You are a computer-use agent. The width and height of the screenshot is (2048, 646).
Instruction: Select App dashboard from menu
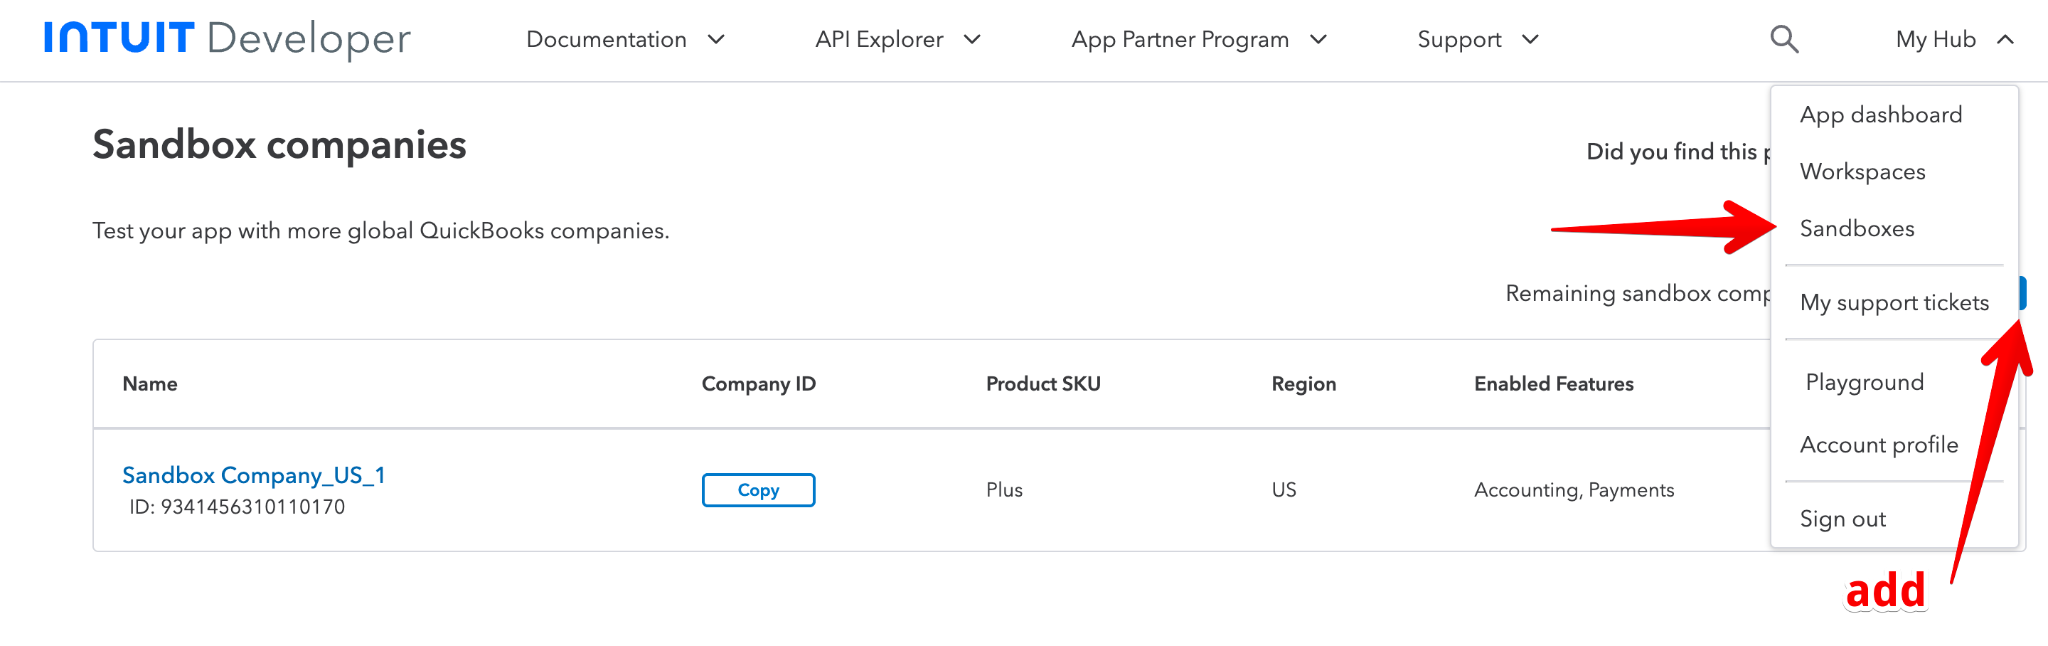(x=1880, y=115)
